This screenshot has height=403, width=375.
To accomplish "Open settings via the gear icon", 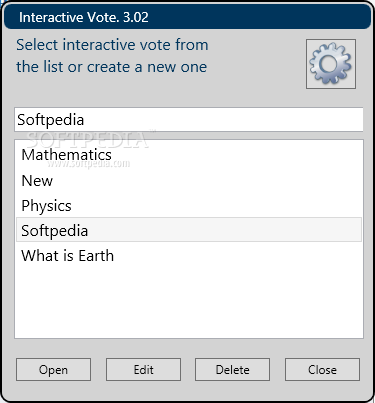I will tap(331, 64).
